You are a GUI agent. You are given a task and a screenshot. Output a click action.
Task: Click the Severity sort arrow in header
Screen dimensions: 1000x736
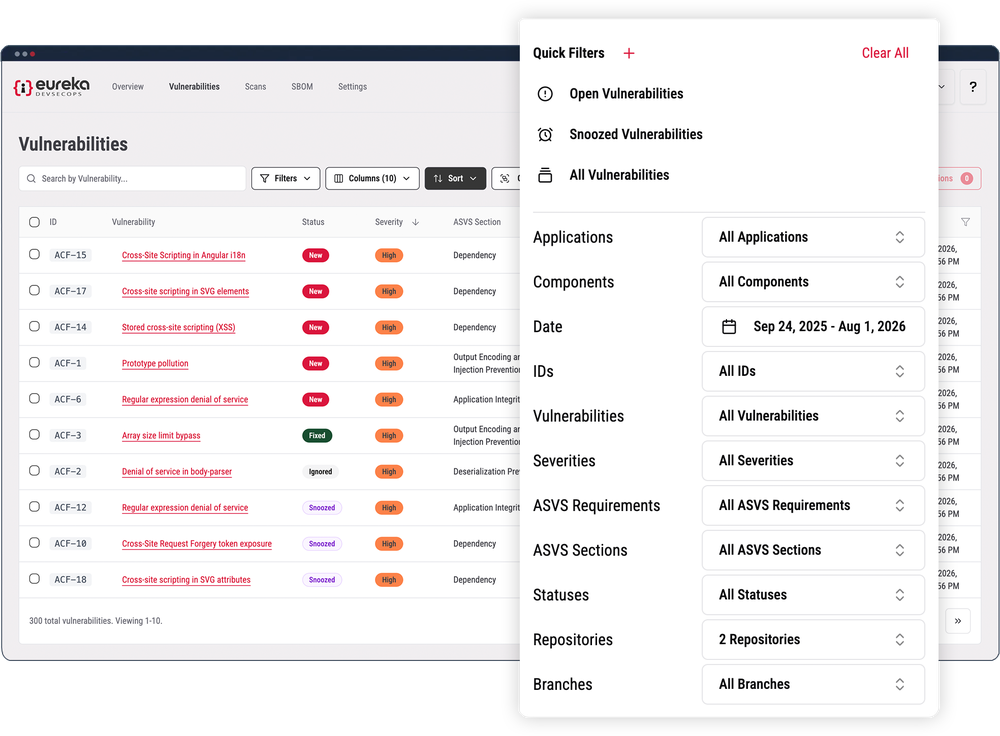point(416,223)
